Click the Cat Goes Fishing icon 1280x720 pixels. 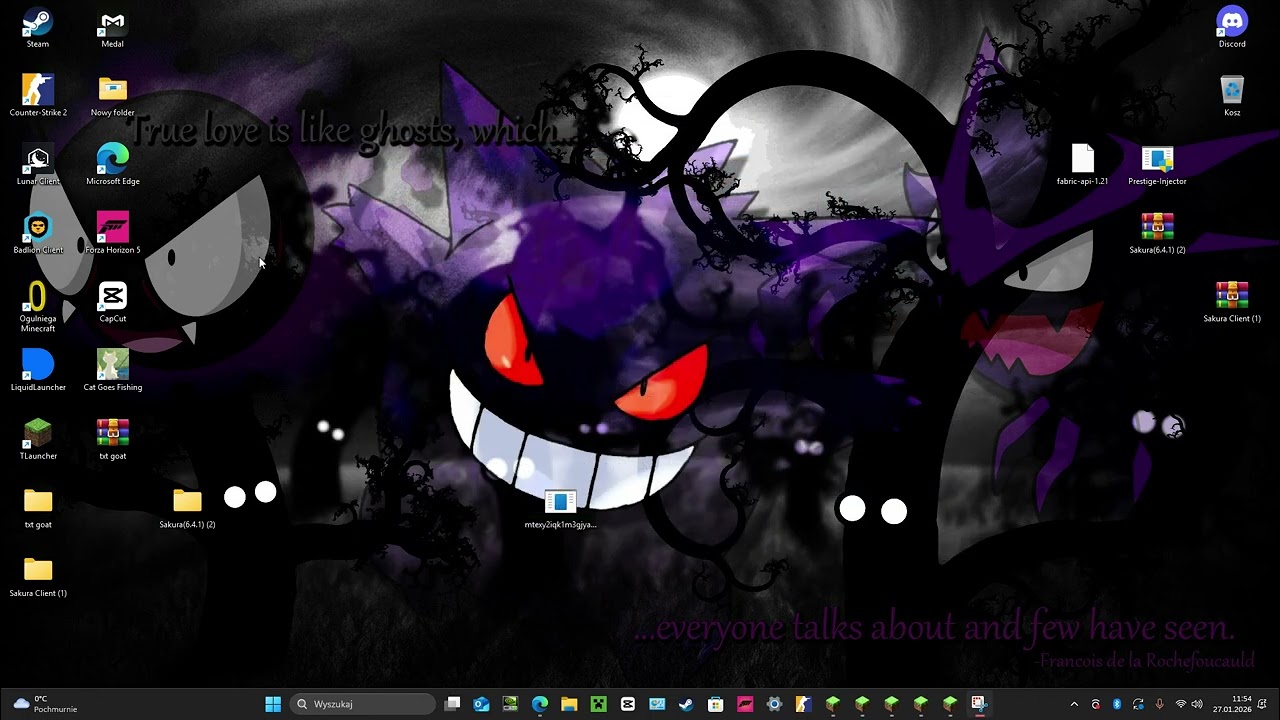(x=113, y=371)
